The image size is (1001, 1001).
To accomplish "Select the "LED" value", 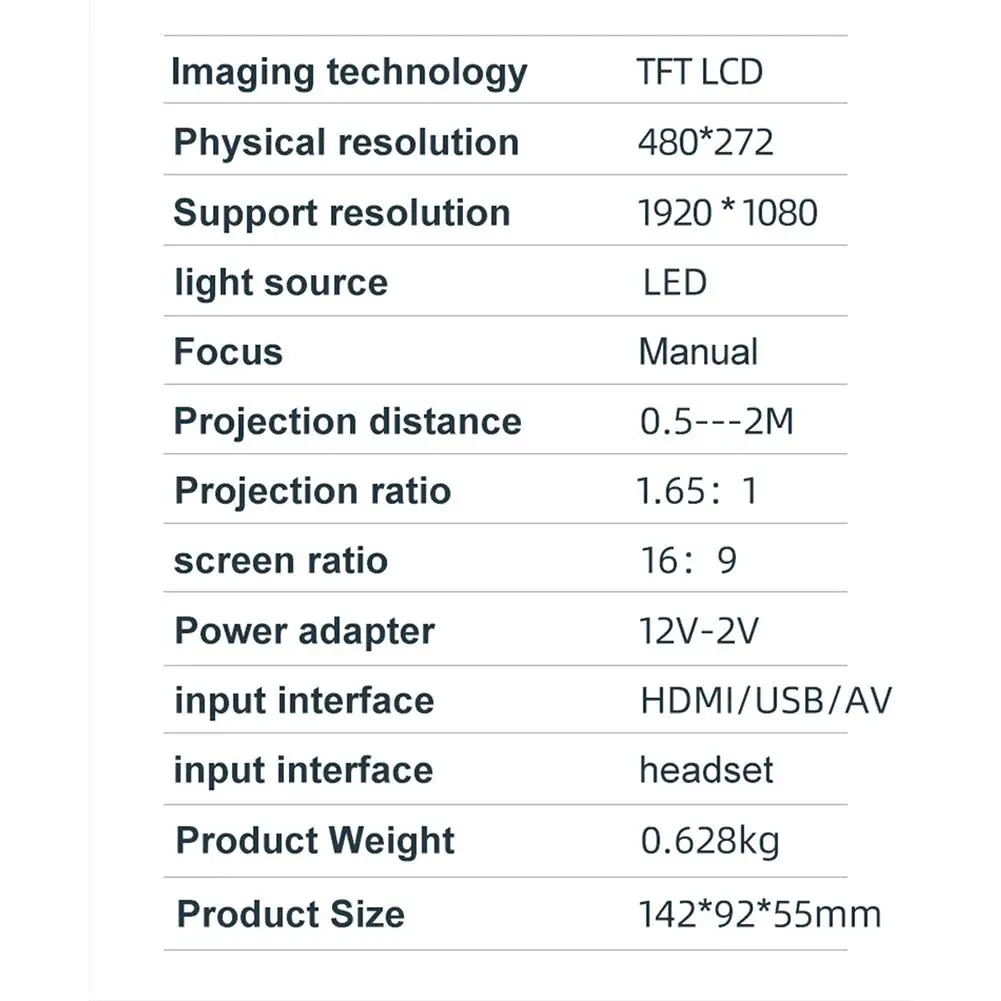I will (674, 282).
